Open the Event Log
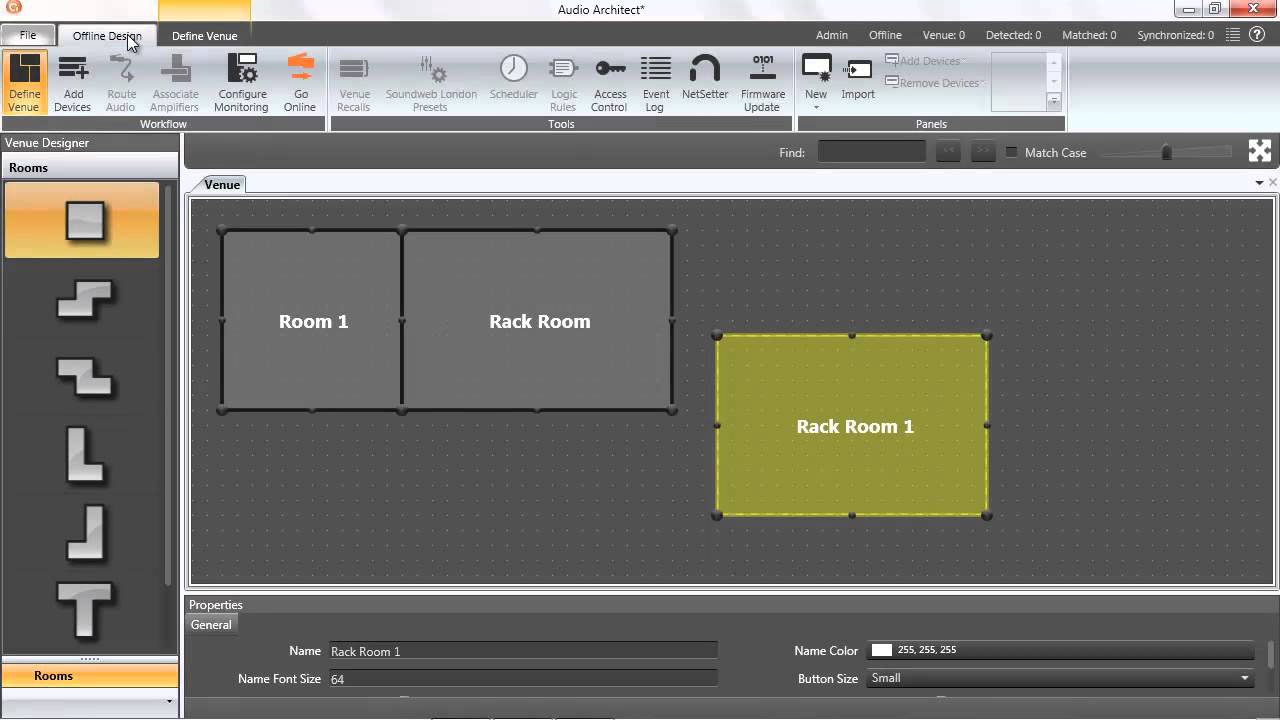Screen dimensions: 1280x720 pyautogui.click(x=655, y=83)
